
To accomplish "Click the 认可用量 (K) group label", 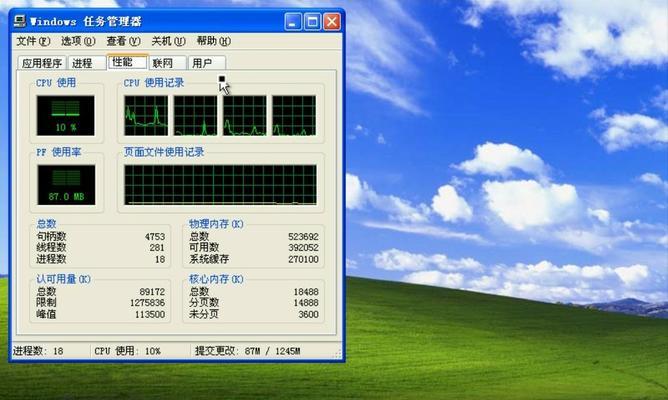I will point(63,279).
